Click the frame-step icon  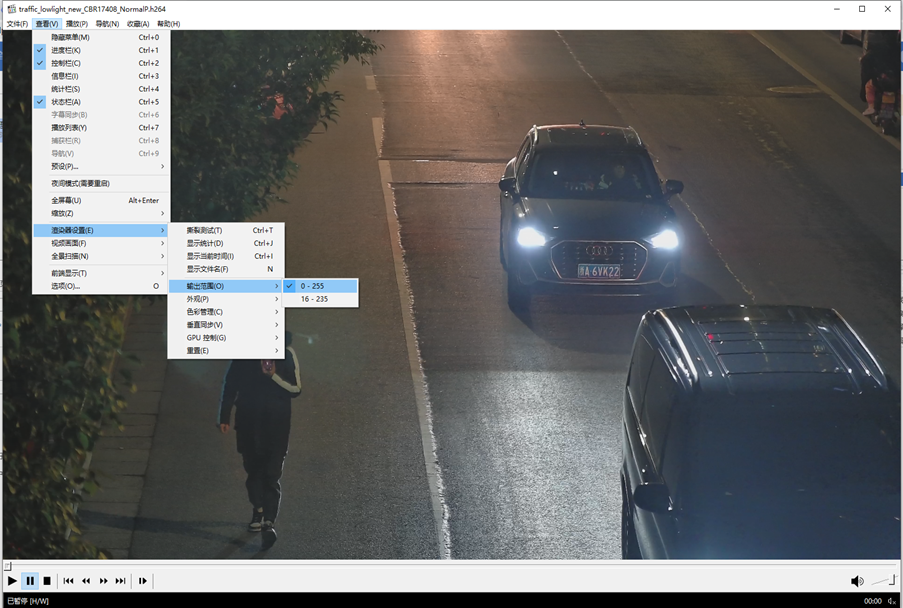[143, 581]
